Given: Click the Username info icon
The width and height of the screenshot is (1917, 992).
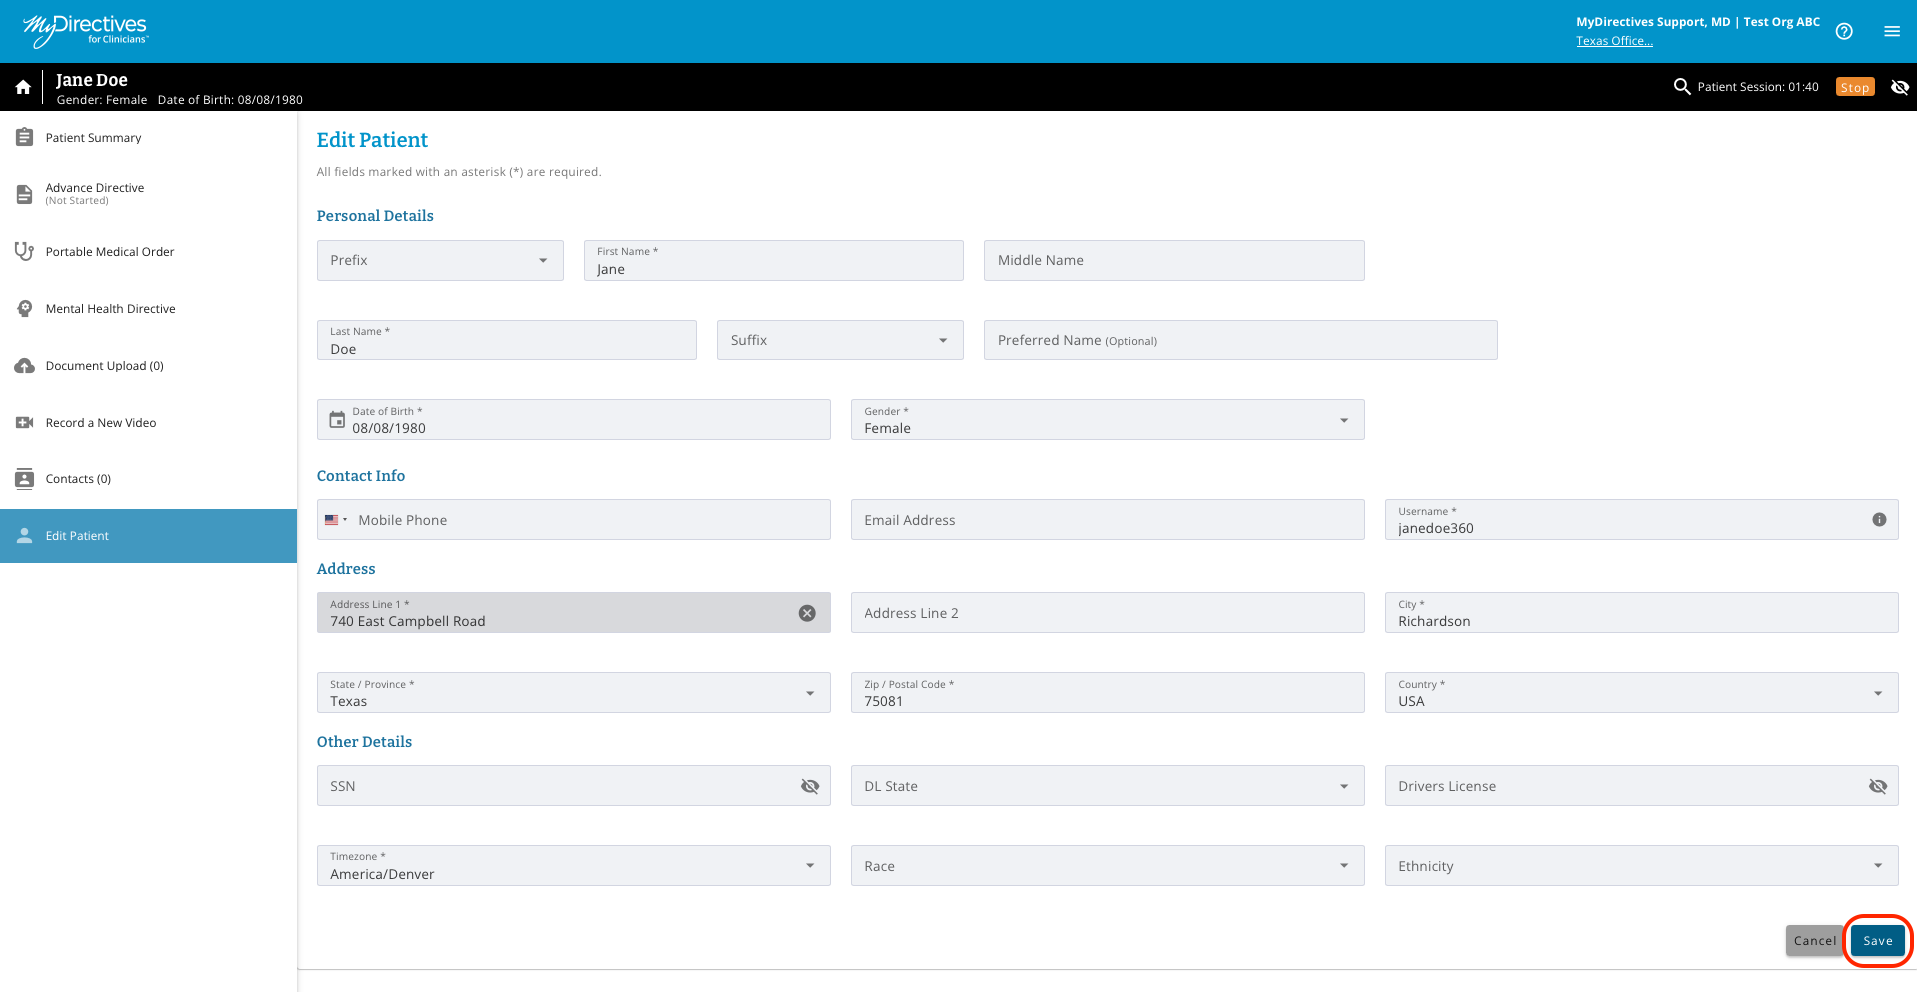Looking at the screenshot, I should click(1879, 520).
